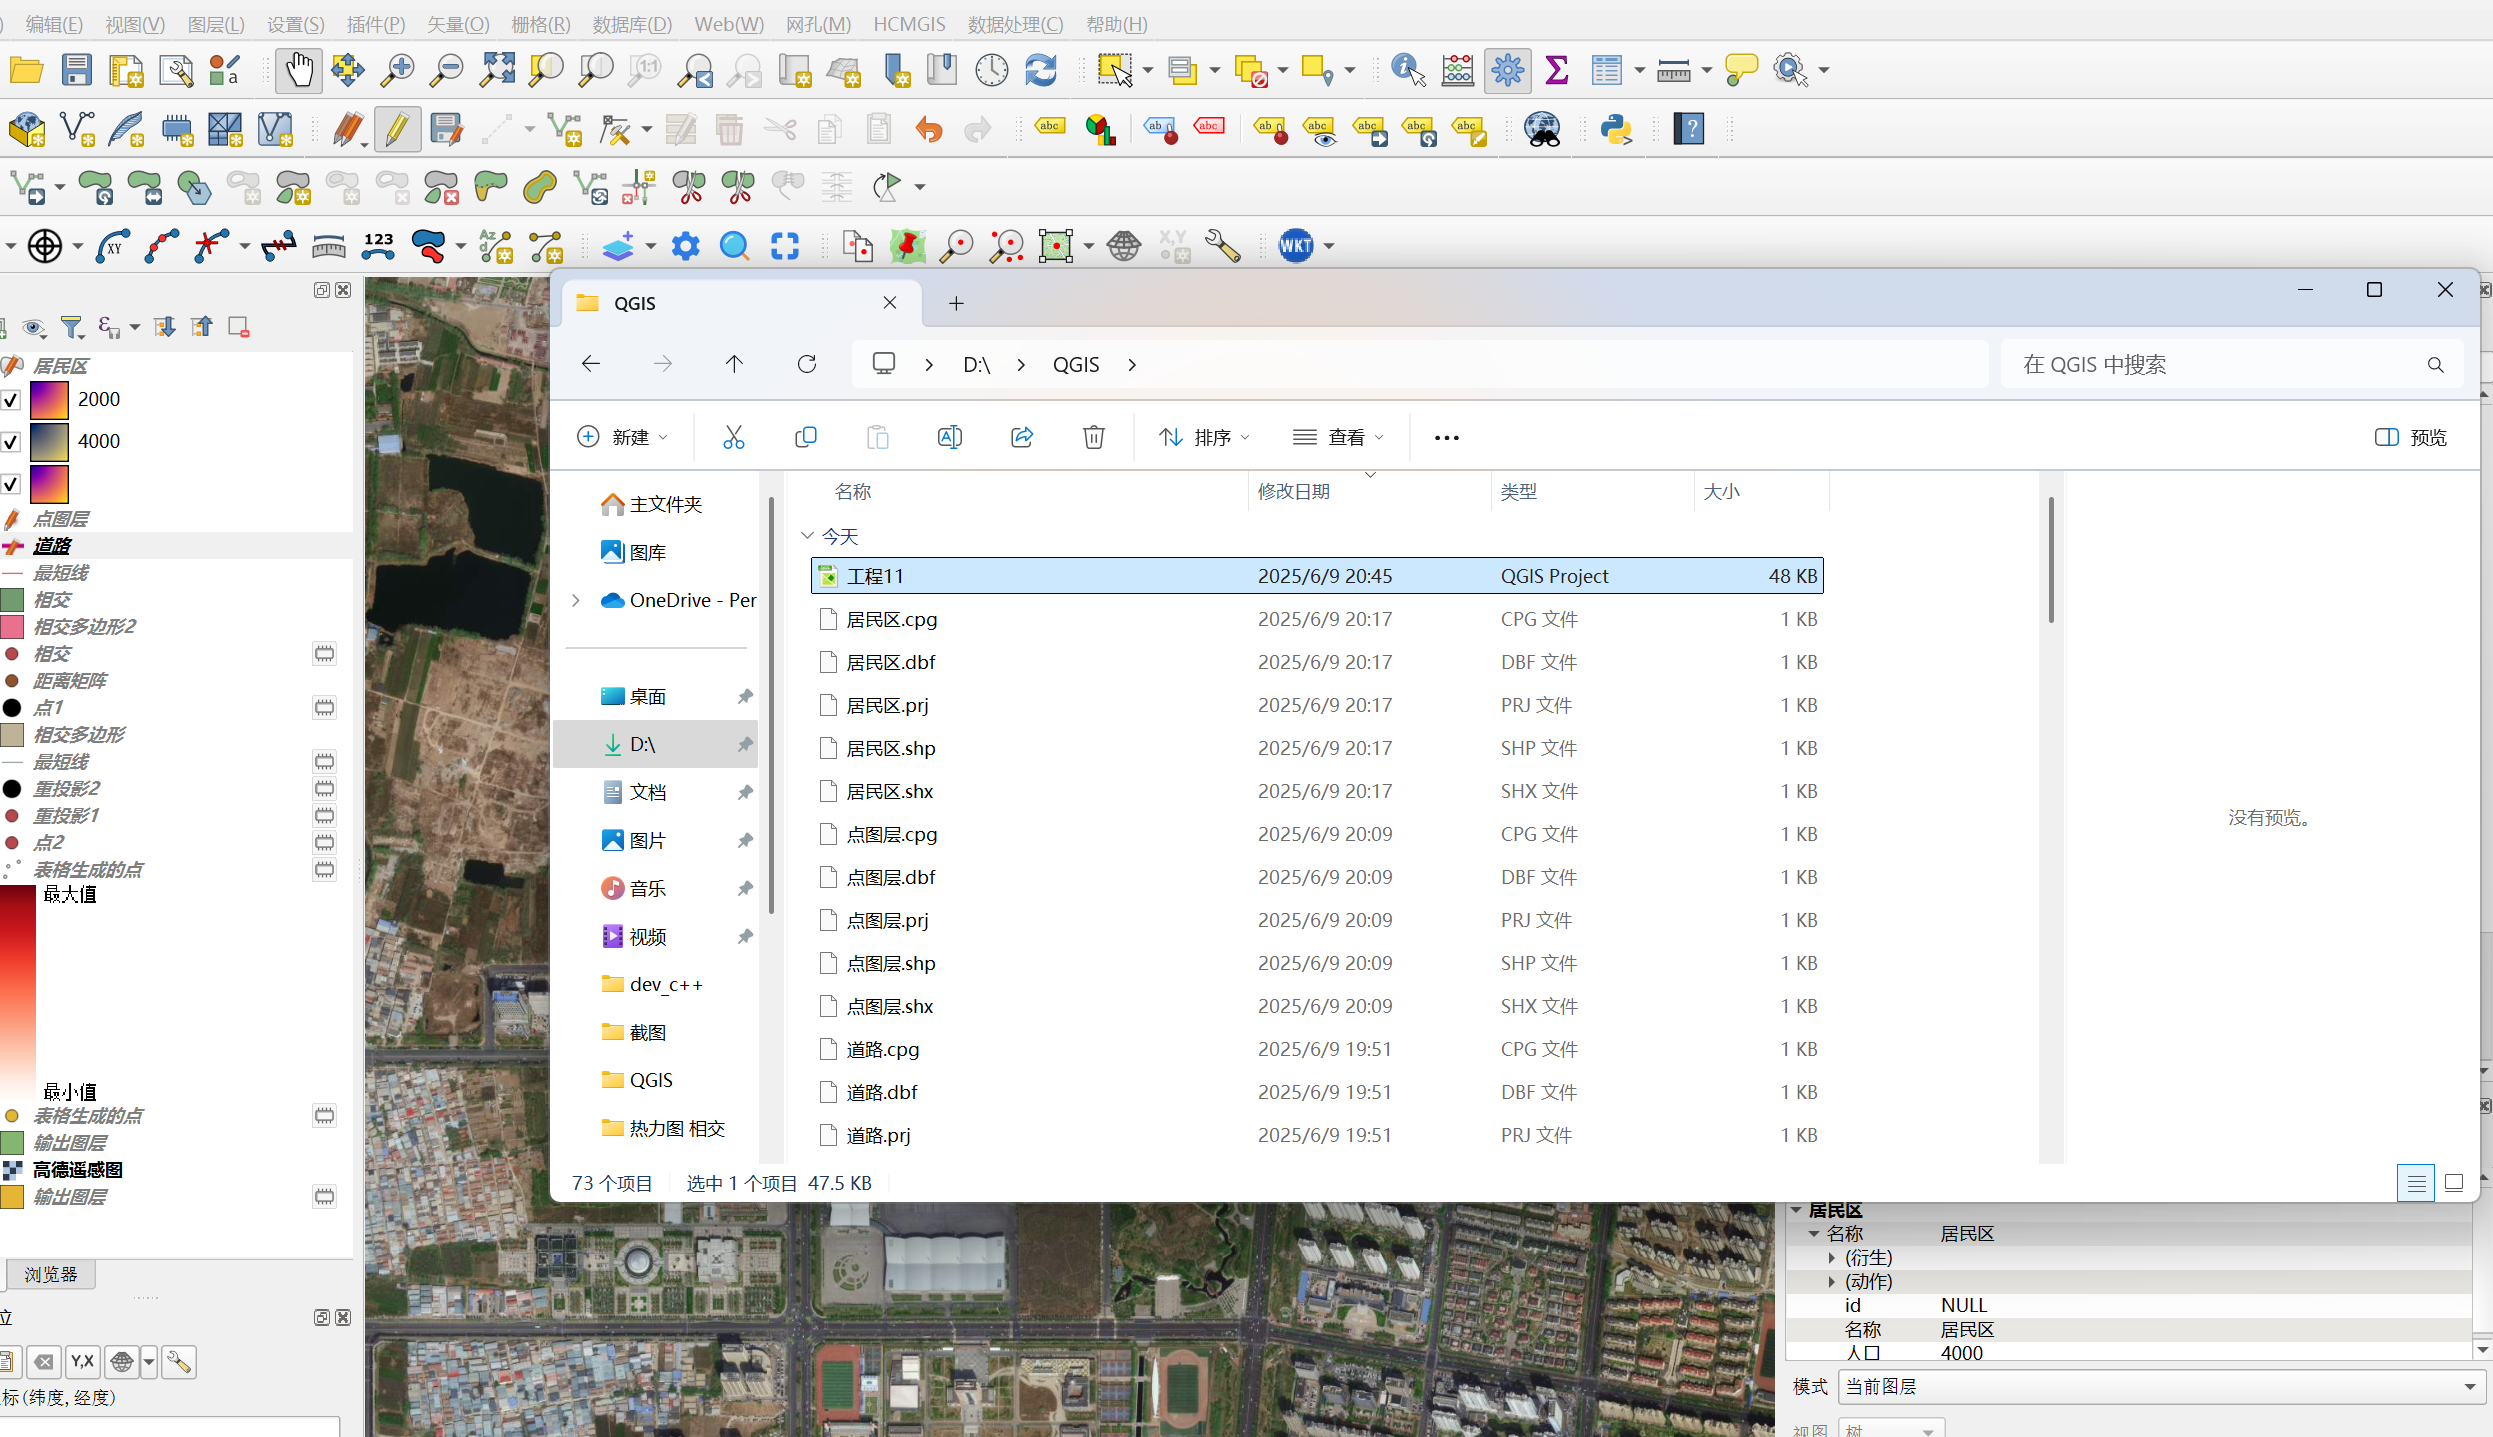Click the 新建 button in Explorer
Screen dimensions: 2493x1437
click(621, 437)
